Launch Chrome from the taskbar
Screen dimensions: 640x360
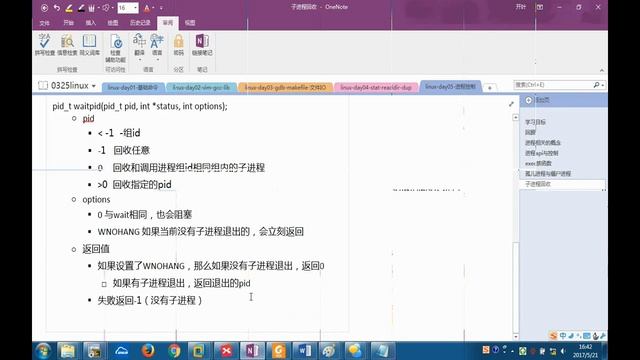174,351
